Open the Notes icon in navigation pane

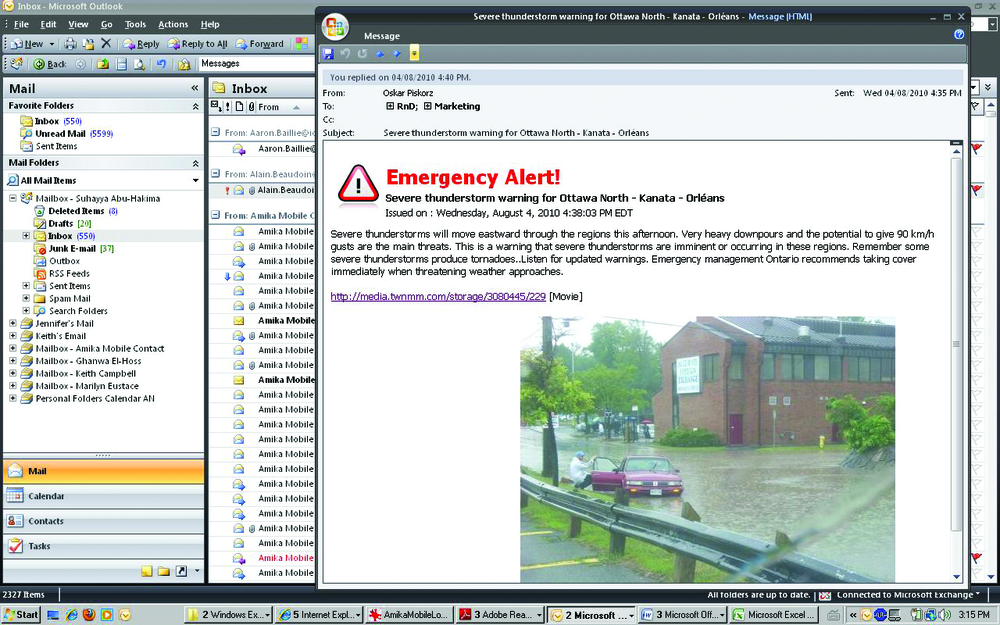[147, 571]
